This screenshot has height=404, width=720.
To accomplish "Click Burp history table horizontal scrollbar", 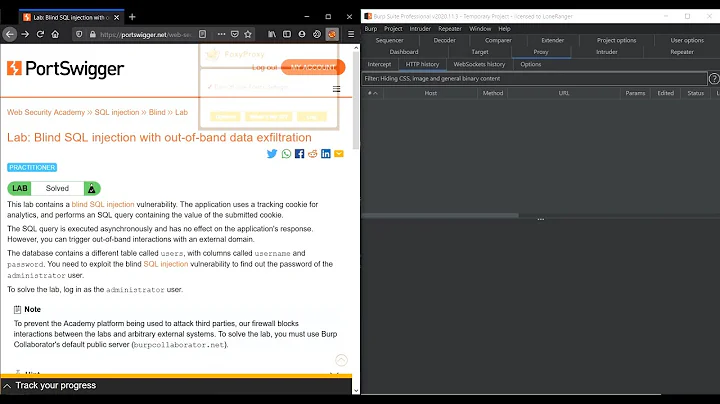I will coord(440,215).
